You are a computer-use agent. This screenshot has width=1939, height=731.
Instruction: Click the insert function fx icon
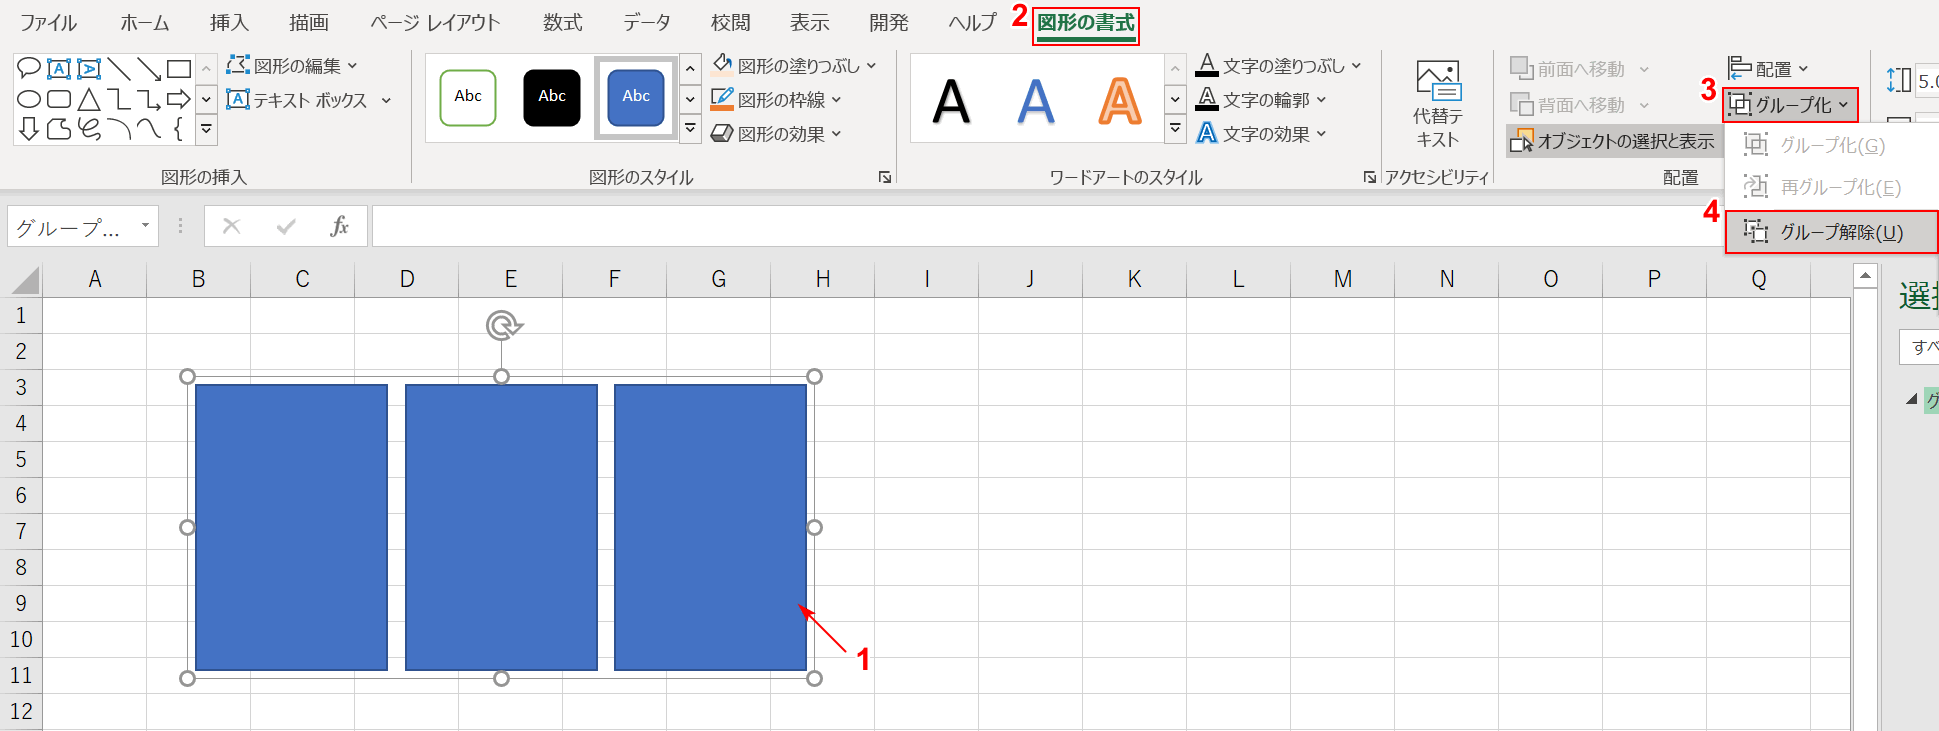coord(339,226)
